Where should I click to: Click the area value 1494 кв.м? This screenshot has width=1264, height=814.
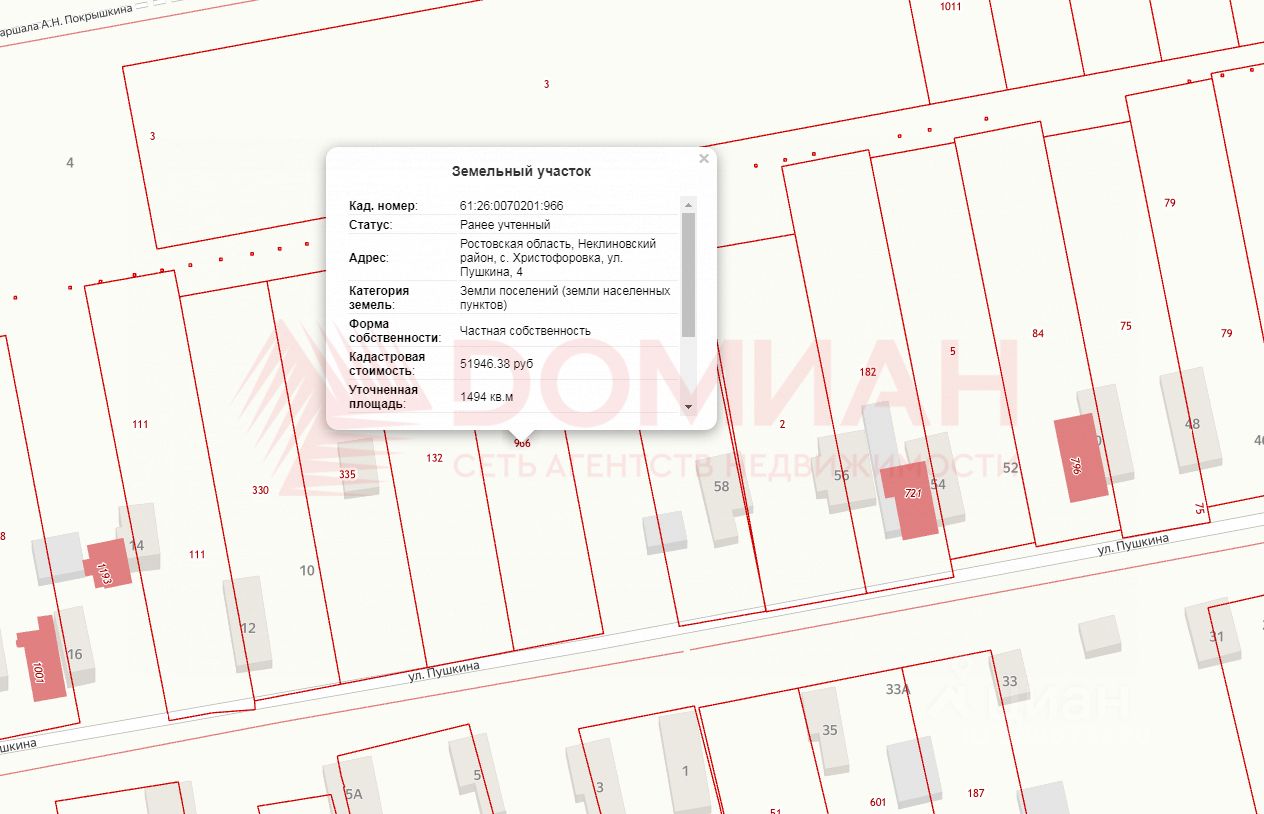(x=486, y=397)
